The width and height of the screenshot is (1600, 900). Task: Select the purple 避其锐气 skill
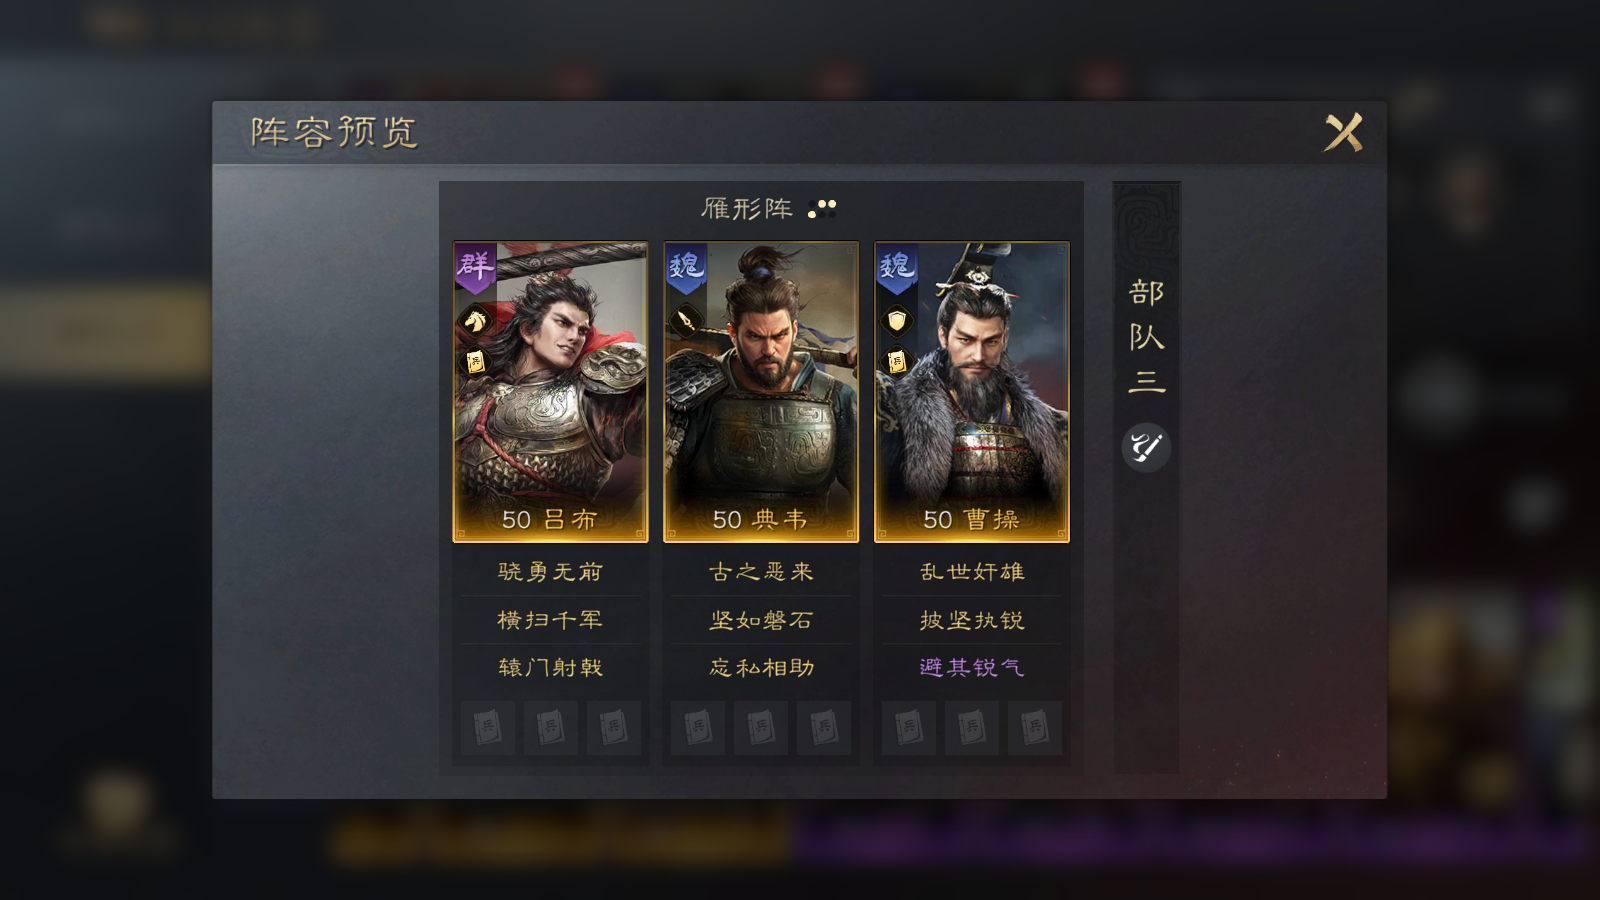click(972, 667)
